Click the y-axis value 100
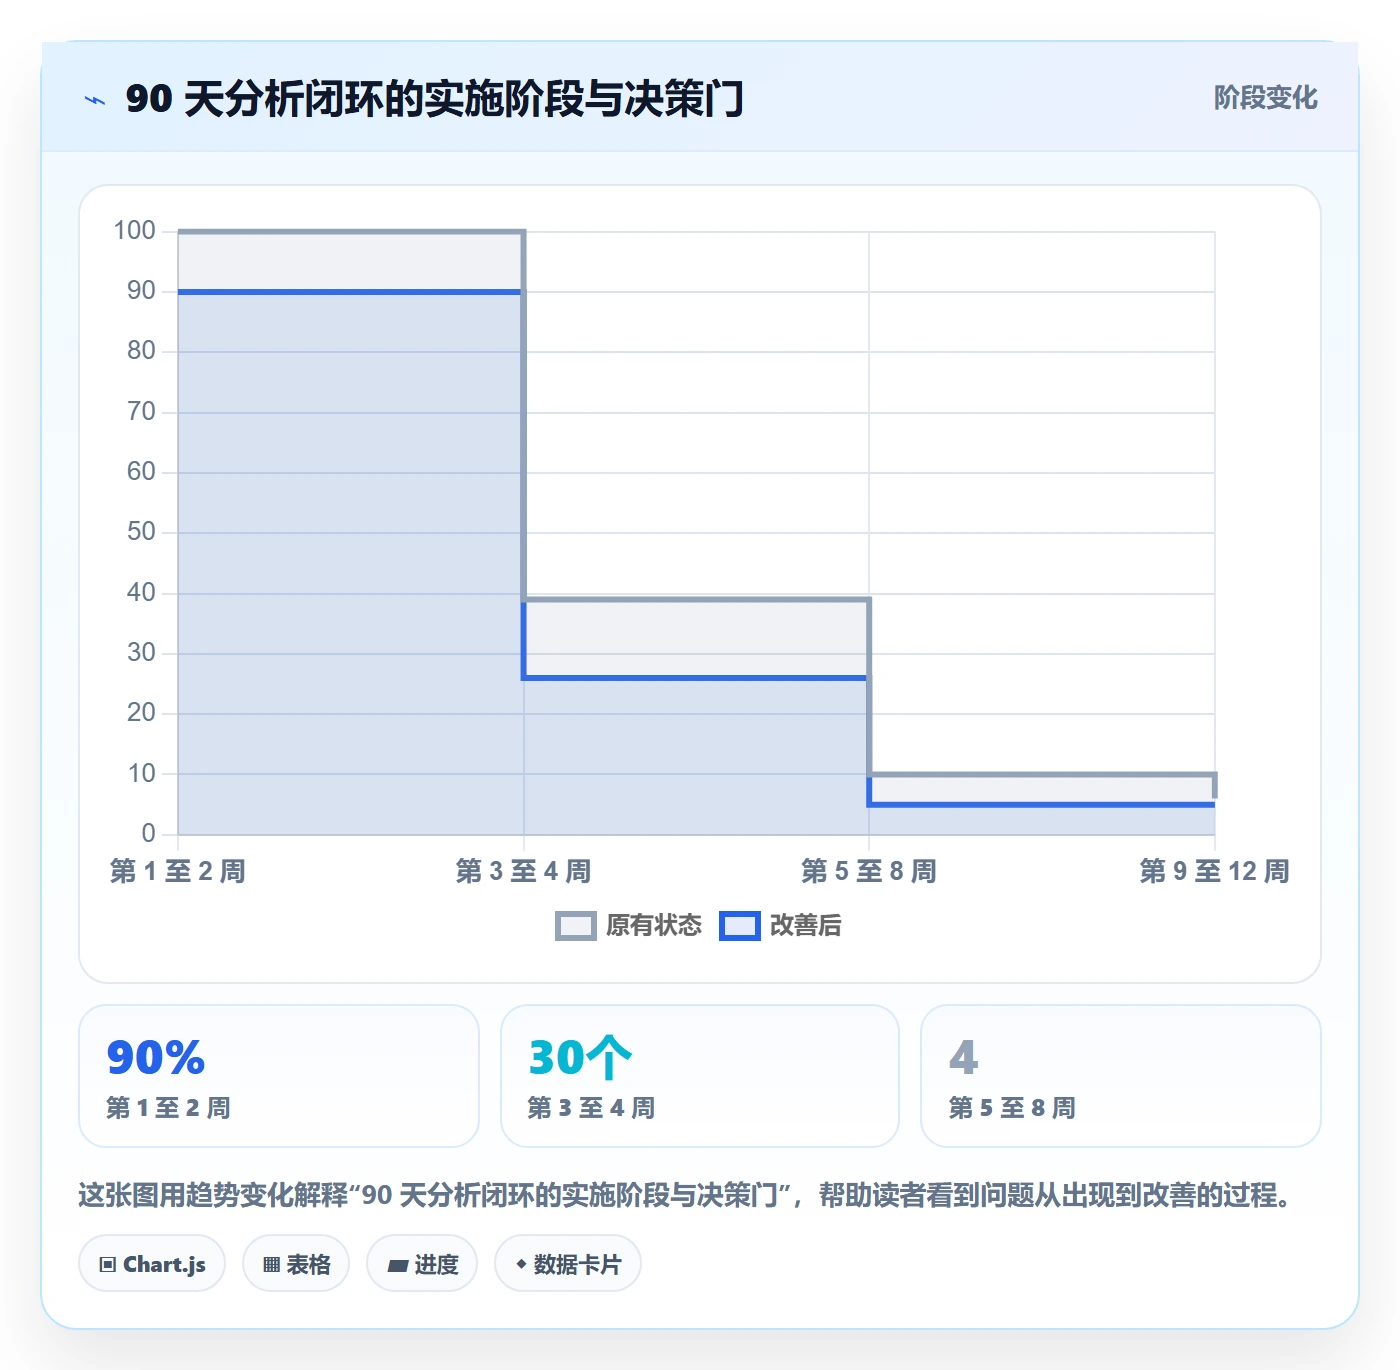This screenshot has height=1370, width=1400. coord(134,231)
